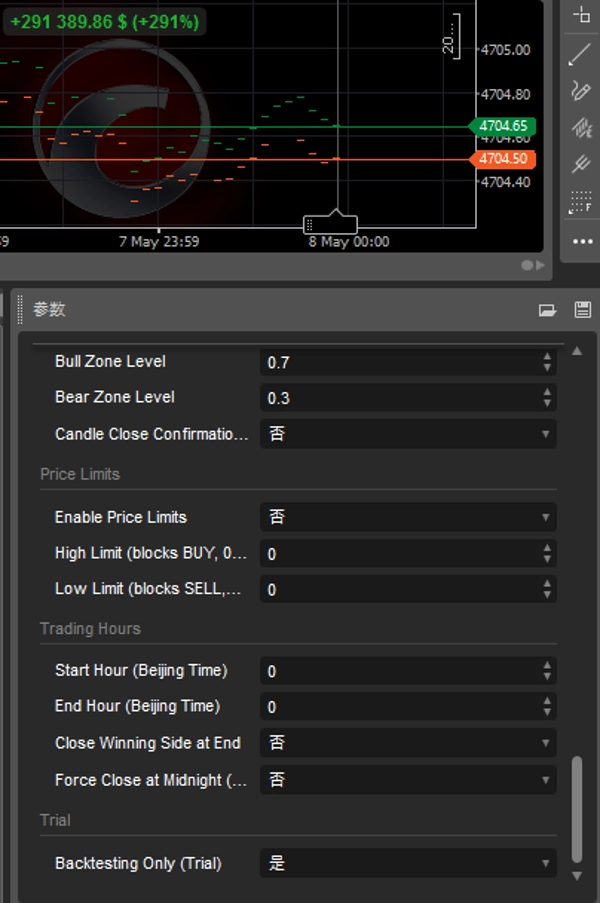
Task: Click the Price Limits section header
Action: (80, 474)
